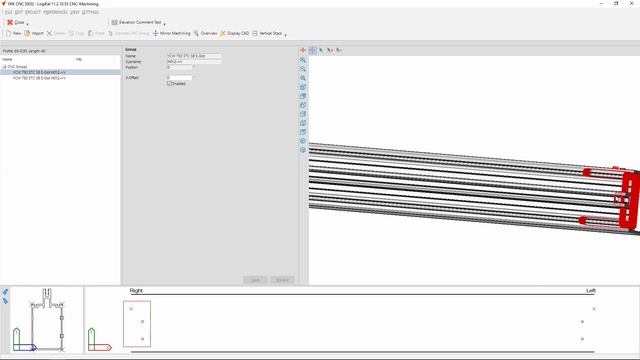The height and width of the screenshot is (360, 640).
Task: Click the Info column header
Action: (x=79, y=60)
